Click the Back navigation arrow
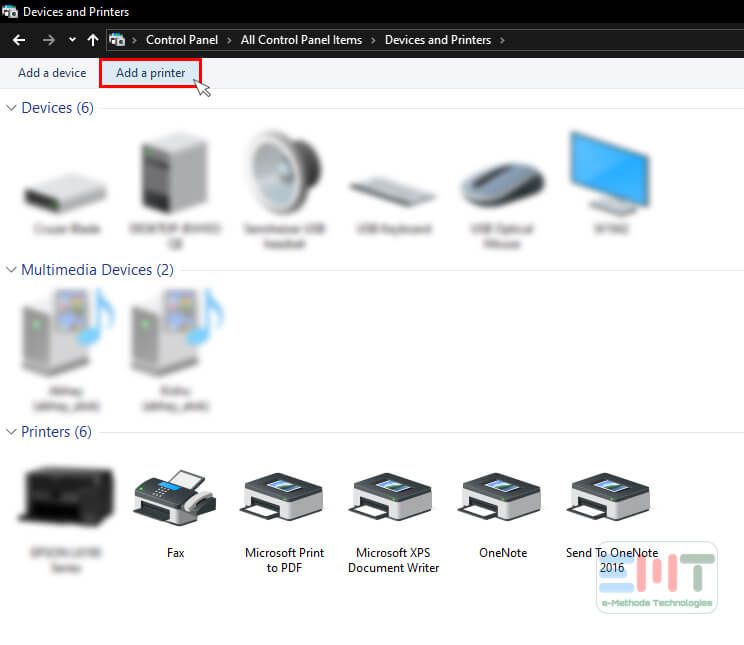 click(19, 40)
